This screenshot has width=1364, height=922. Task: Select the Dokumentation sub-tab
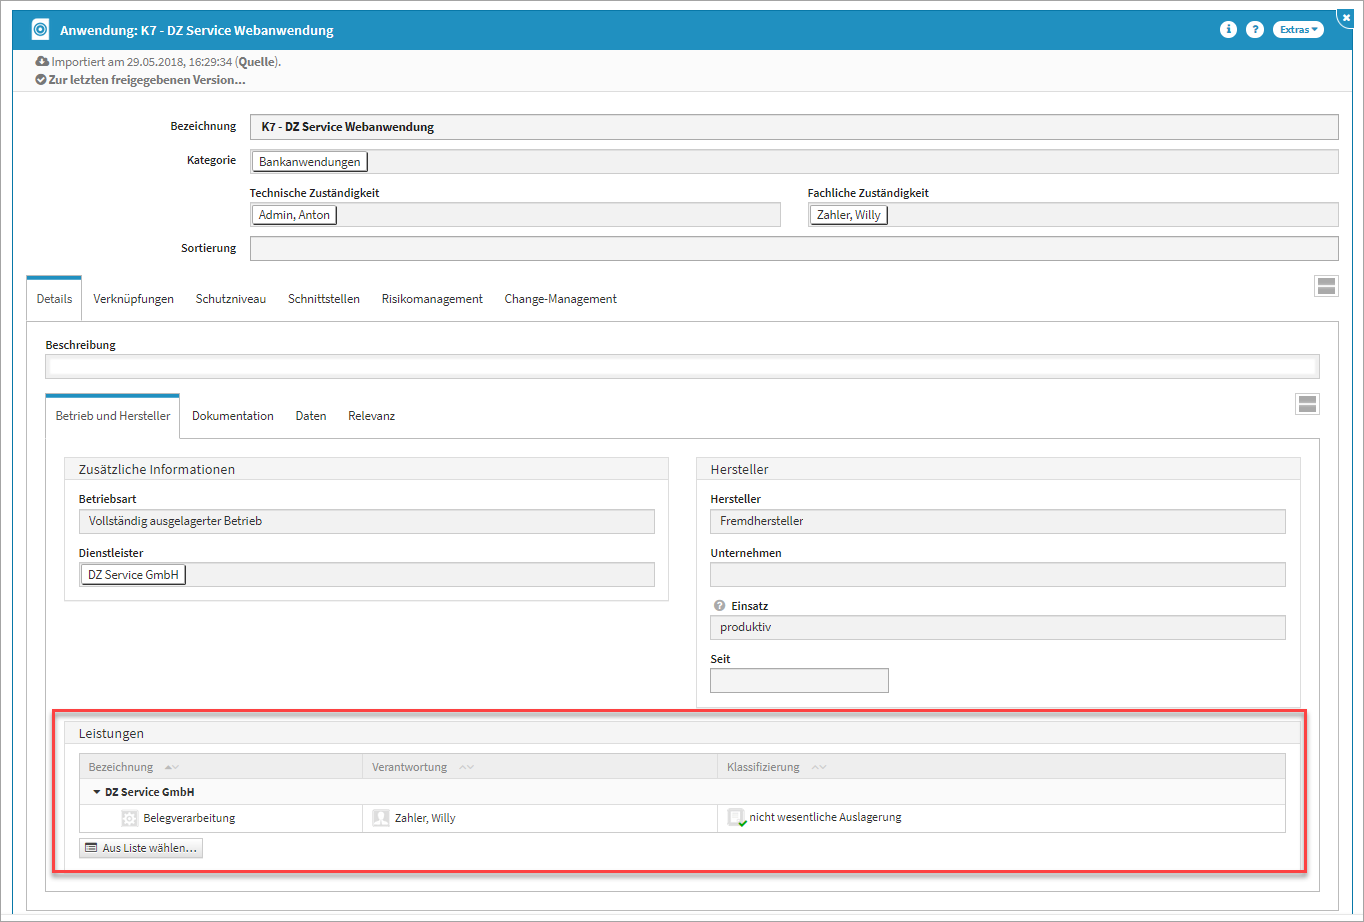[x=233, y=416]
